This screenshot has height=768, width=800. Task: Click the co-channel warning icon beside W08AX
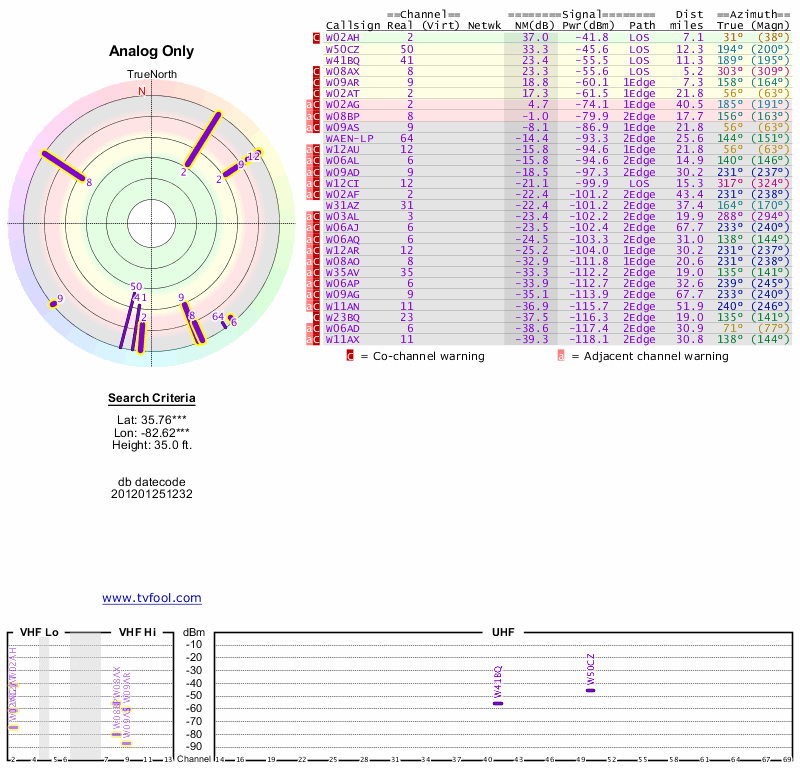317,71
